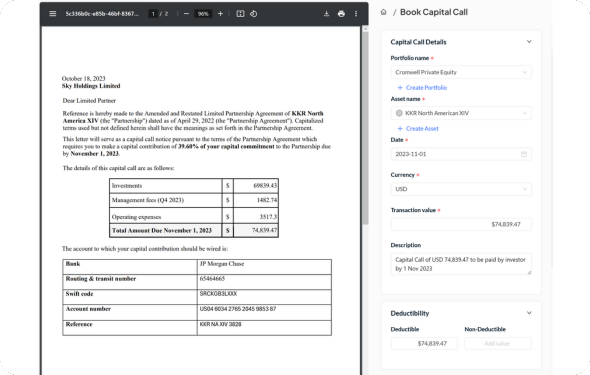Click the 'JP Morgan Chase' bank cell
This screenshot has width=590, height=375.
click(x=264, y=267)
